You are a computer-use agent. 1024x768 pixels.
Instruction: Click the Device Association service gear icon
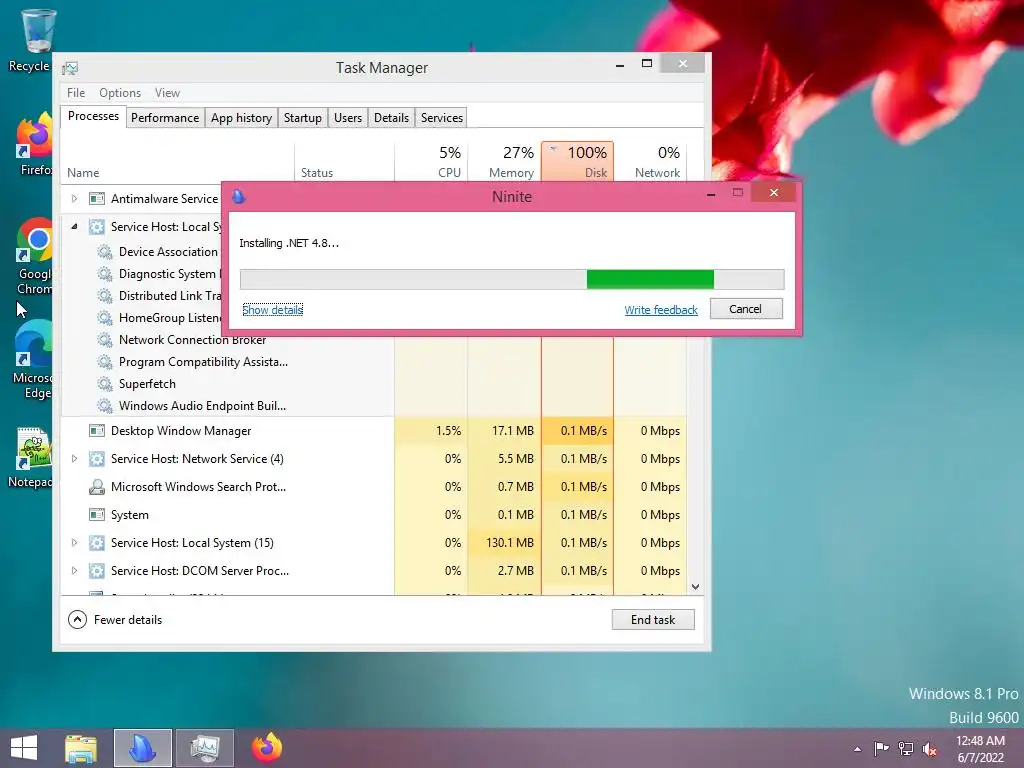coord(104,251)
